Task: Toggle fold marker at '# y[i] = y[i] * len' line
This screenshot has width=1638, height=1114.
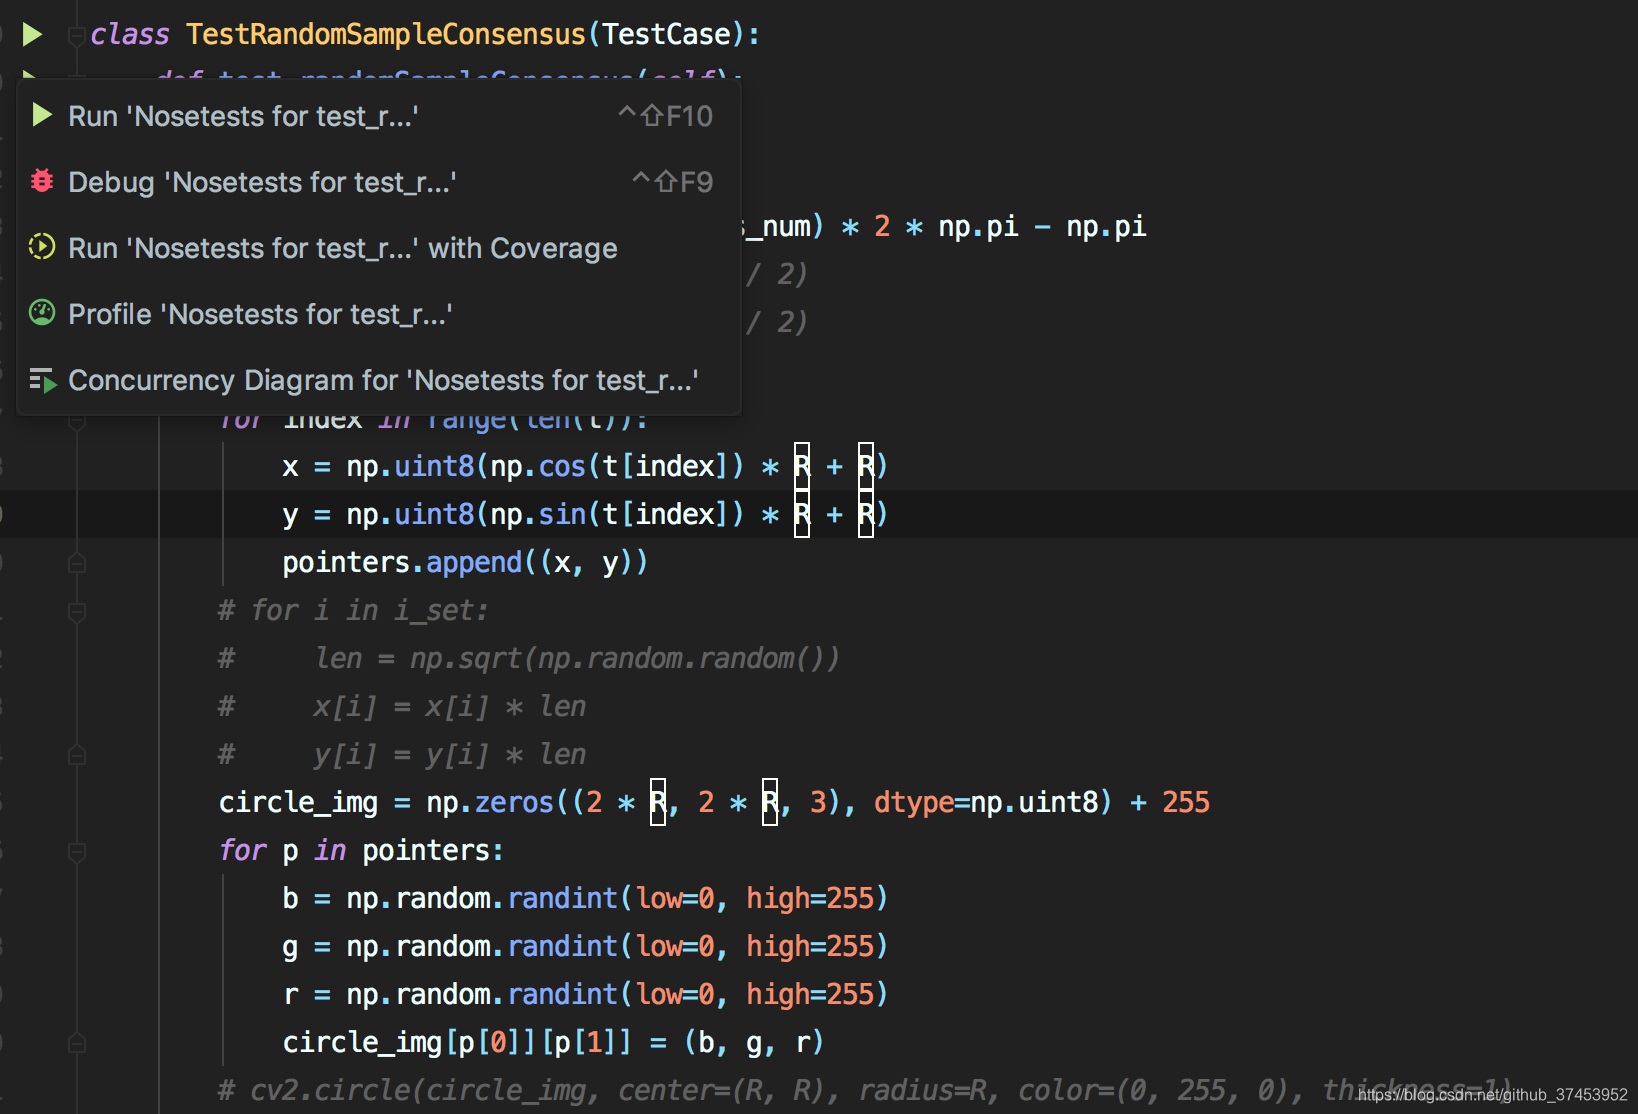Action: point(76,755)
